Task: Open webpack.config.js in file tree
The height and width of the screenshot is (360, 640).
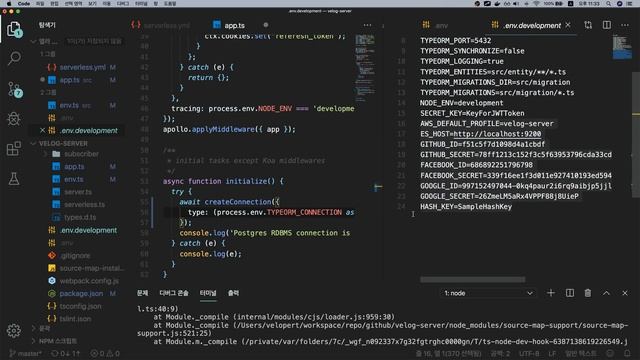Action: coord(89,281)
